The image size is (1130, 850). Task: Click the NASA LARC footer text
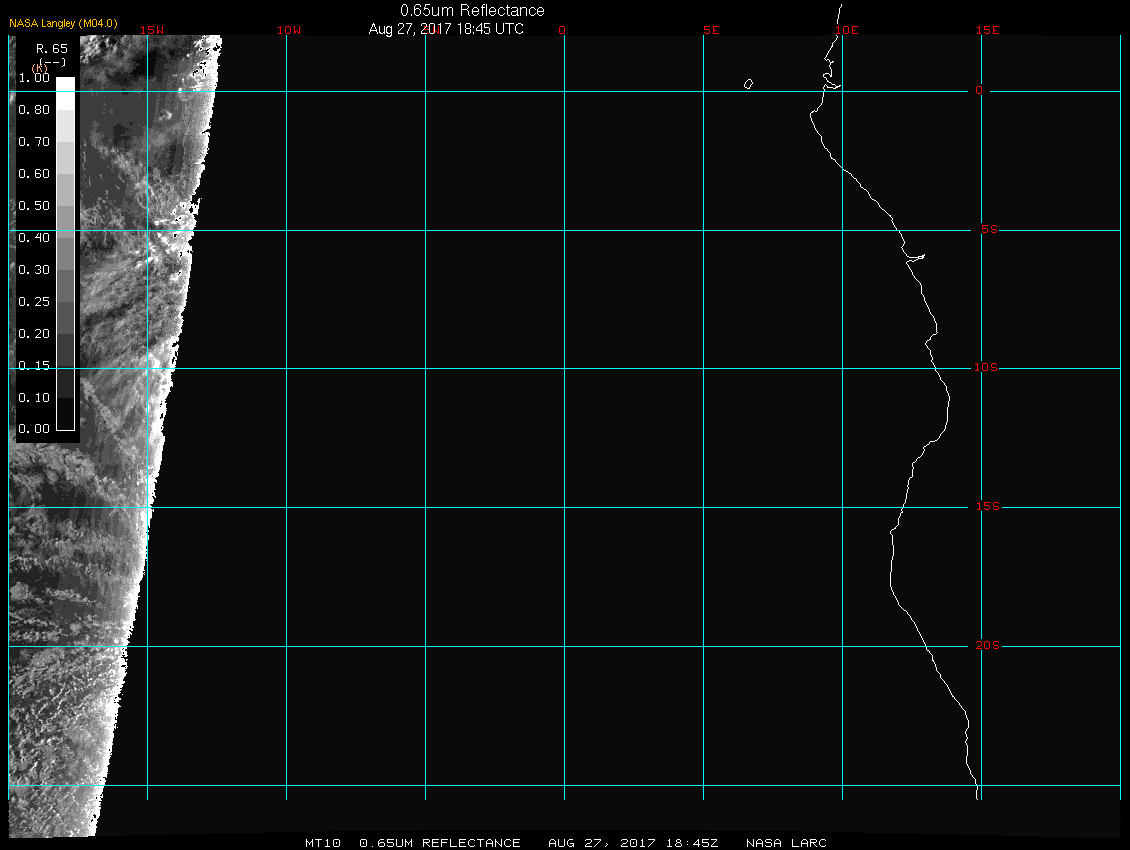tap(786, 843)
